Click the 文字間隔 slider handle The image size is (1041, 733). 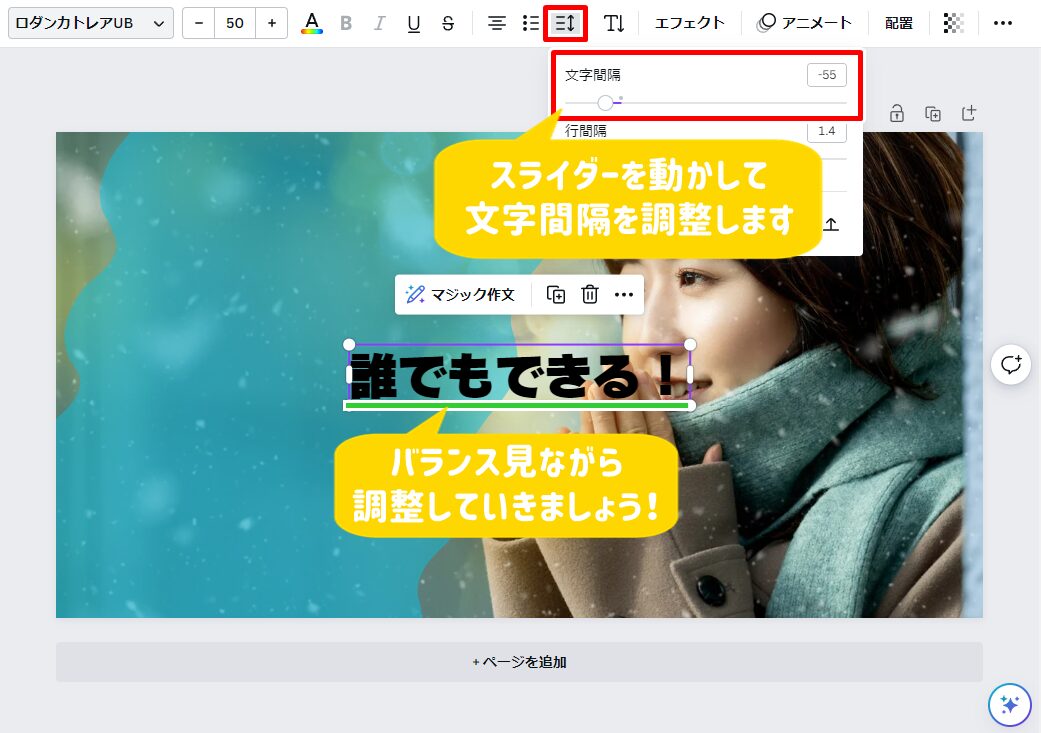point(605,102)
